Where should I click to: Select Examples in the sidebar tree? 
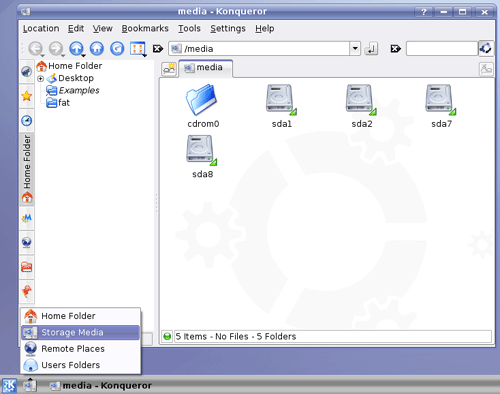tap(73, 91)
